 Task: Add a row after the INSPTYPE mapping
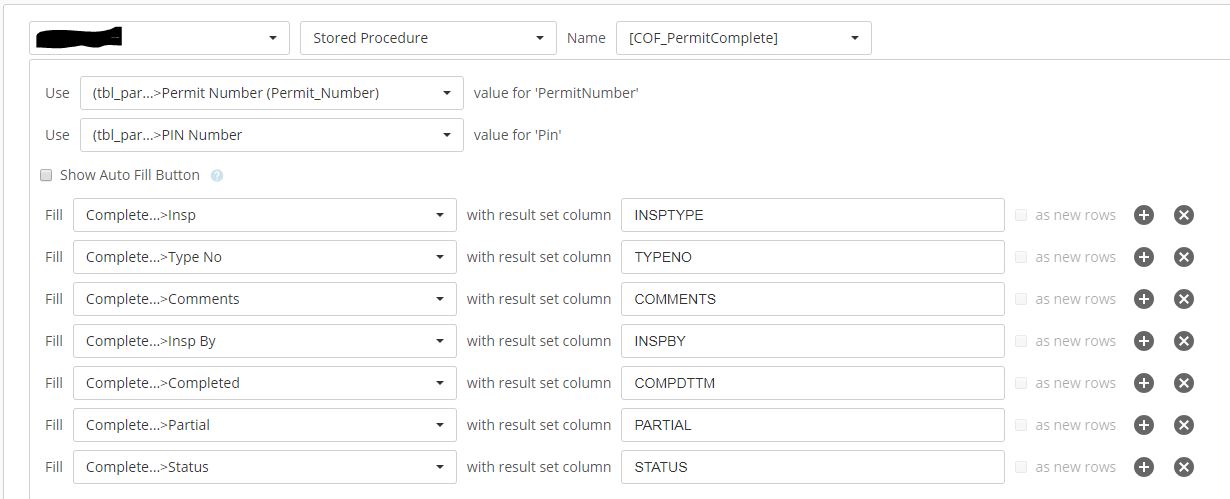[x=1144, y=215]
